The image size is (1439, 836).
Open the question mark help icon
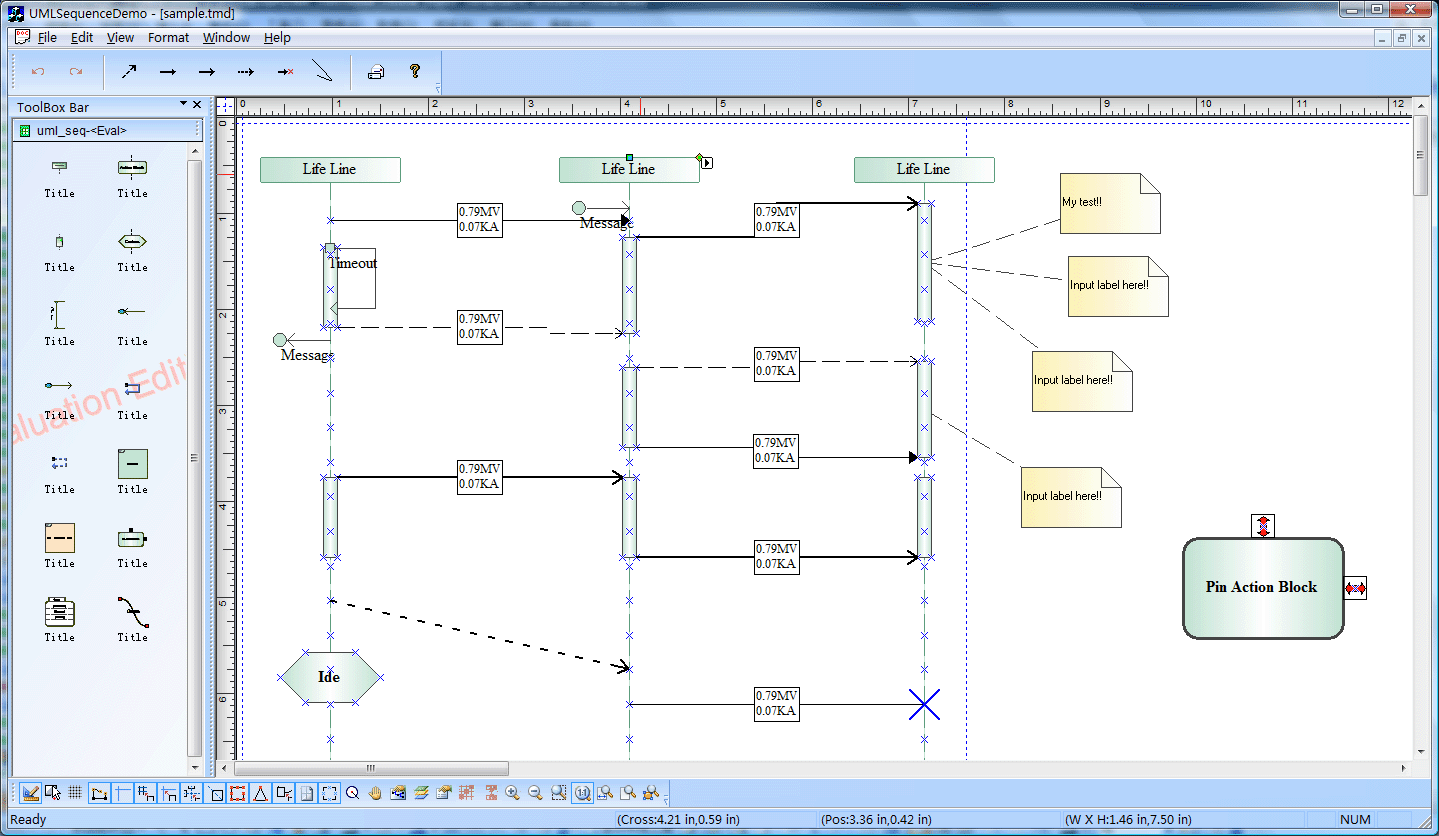pyautogui.click(x=414, y=72)
